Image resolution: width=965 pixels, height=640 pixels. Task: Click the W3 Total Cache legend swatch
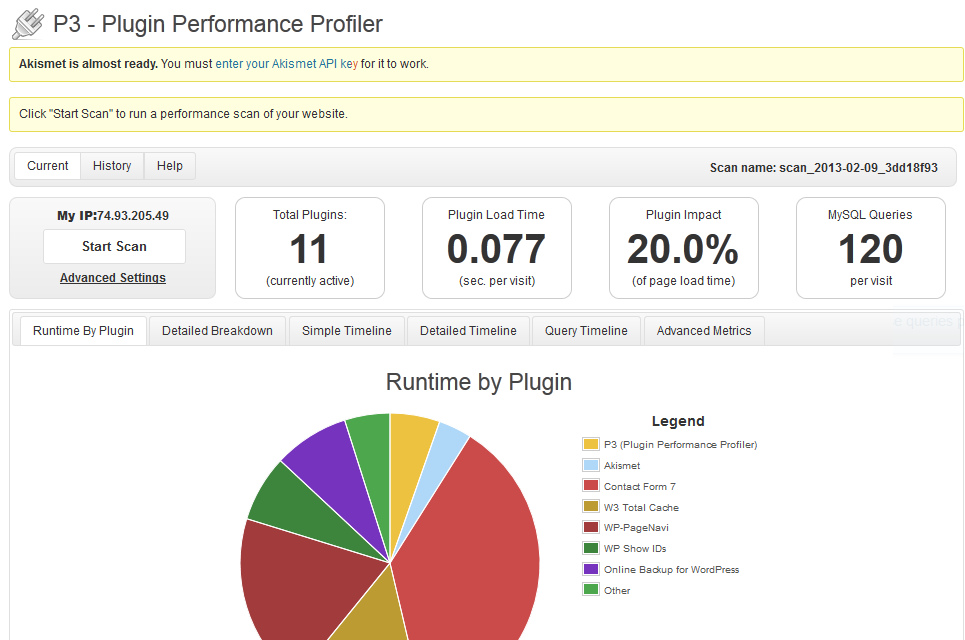pyautogui.click(x=591, y=506)
